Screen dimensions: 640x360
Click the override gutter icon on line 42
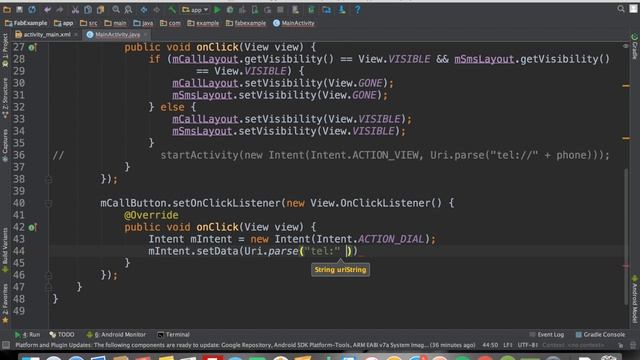(x=32, y=227)
